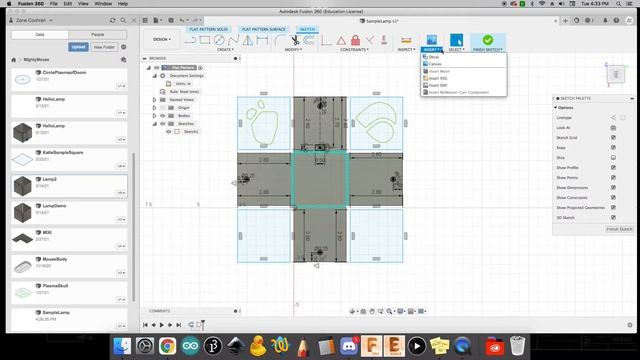Enable the Slice checkbox
The height and width of the screenshot is (360, 640).
[x=613, y=158]
